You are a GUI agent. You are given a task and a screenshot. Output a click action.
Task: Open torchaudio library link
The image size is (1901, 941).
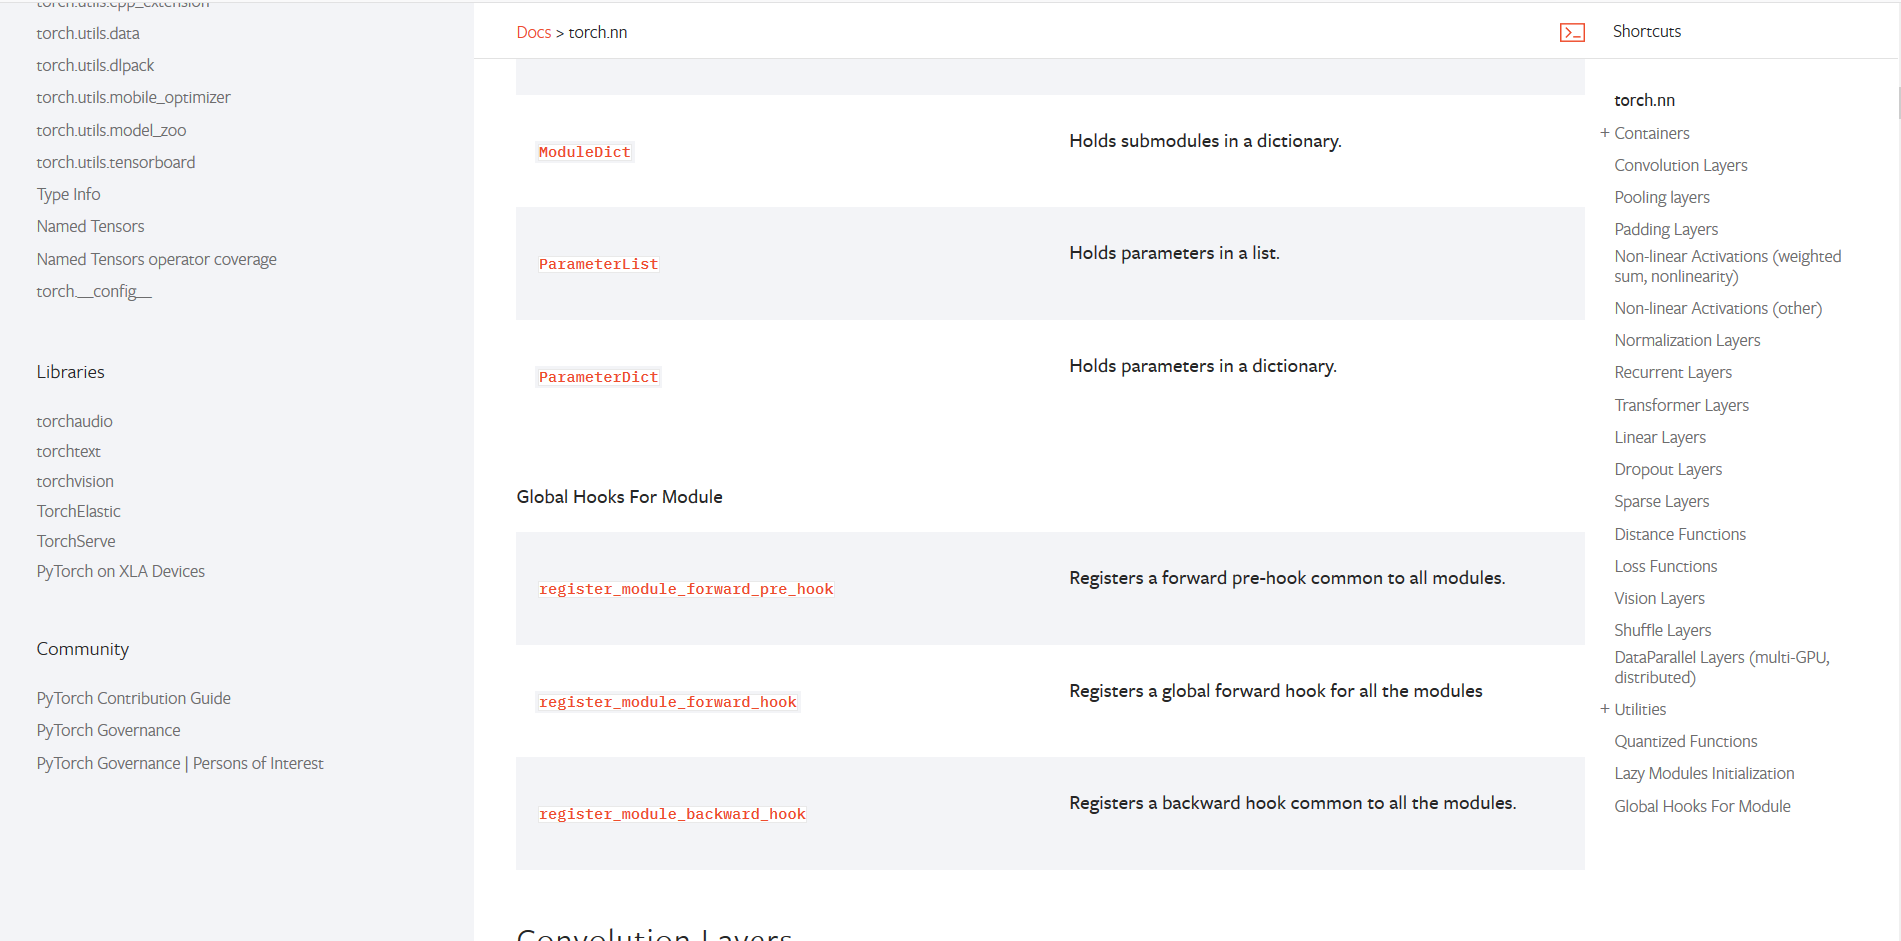pyautogui.click(x=74, y=421)
